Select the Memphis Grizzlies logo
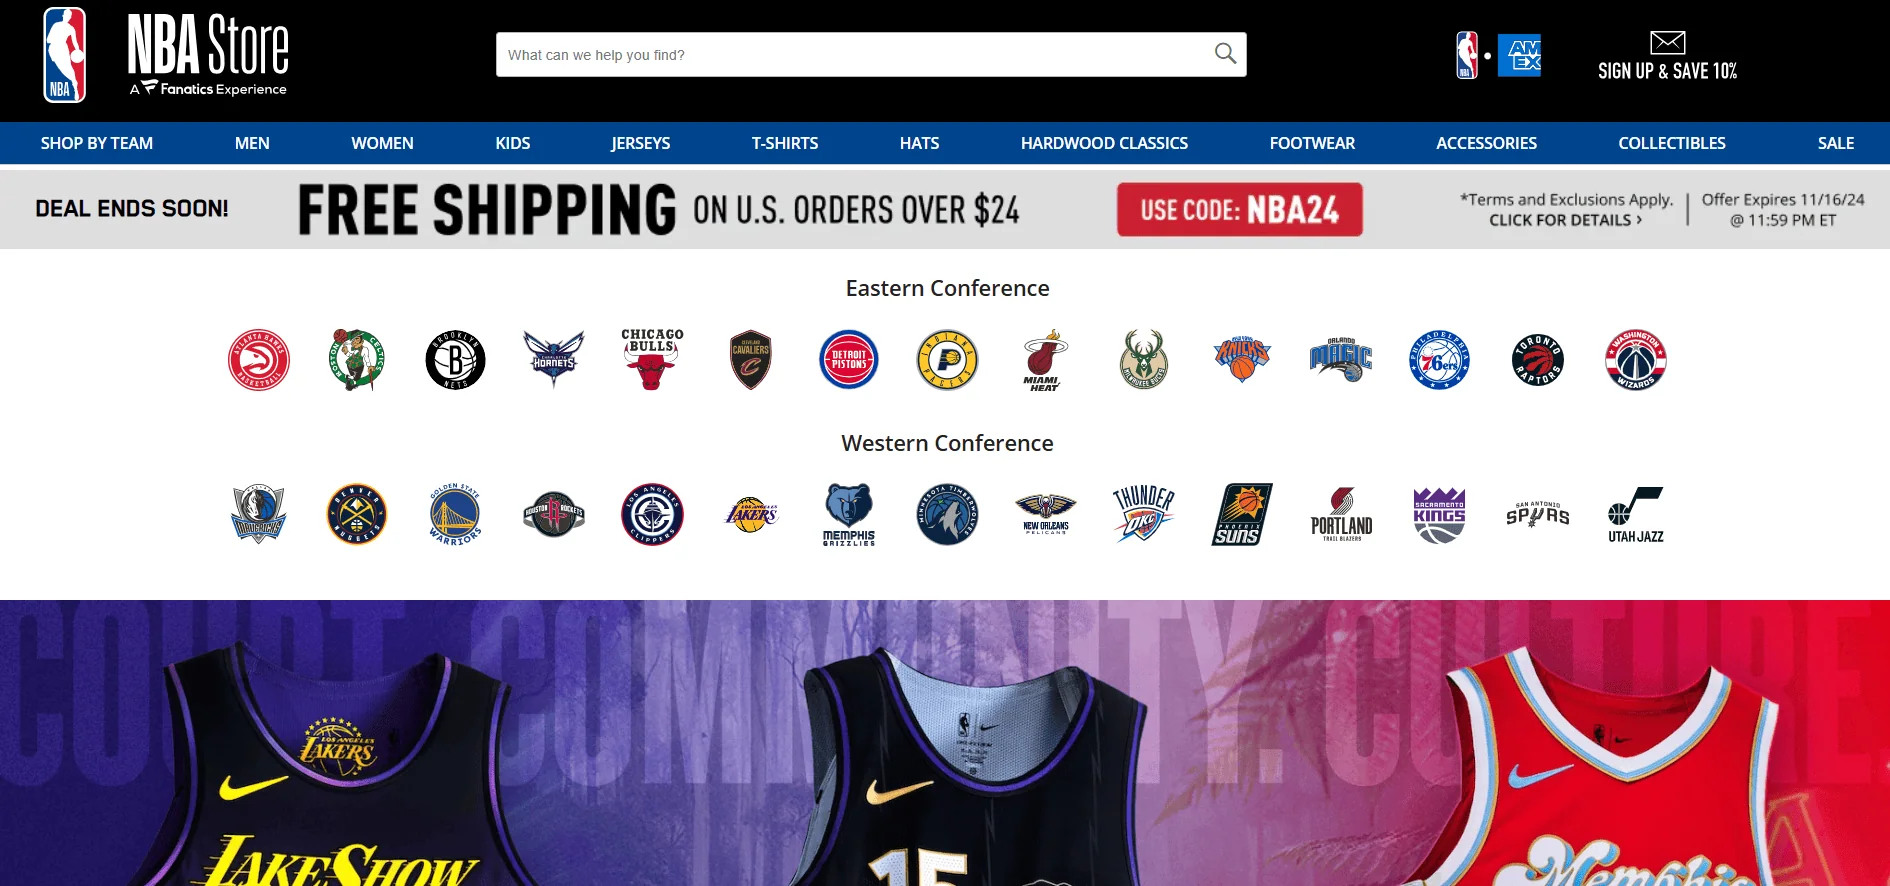 [x=849, y=515]
